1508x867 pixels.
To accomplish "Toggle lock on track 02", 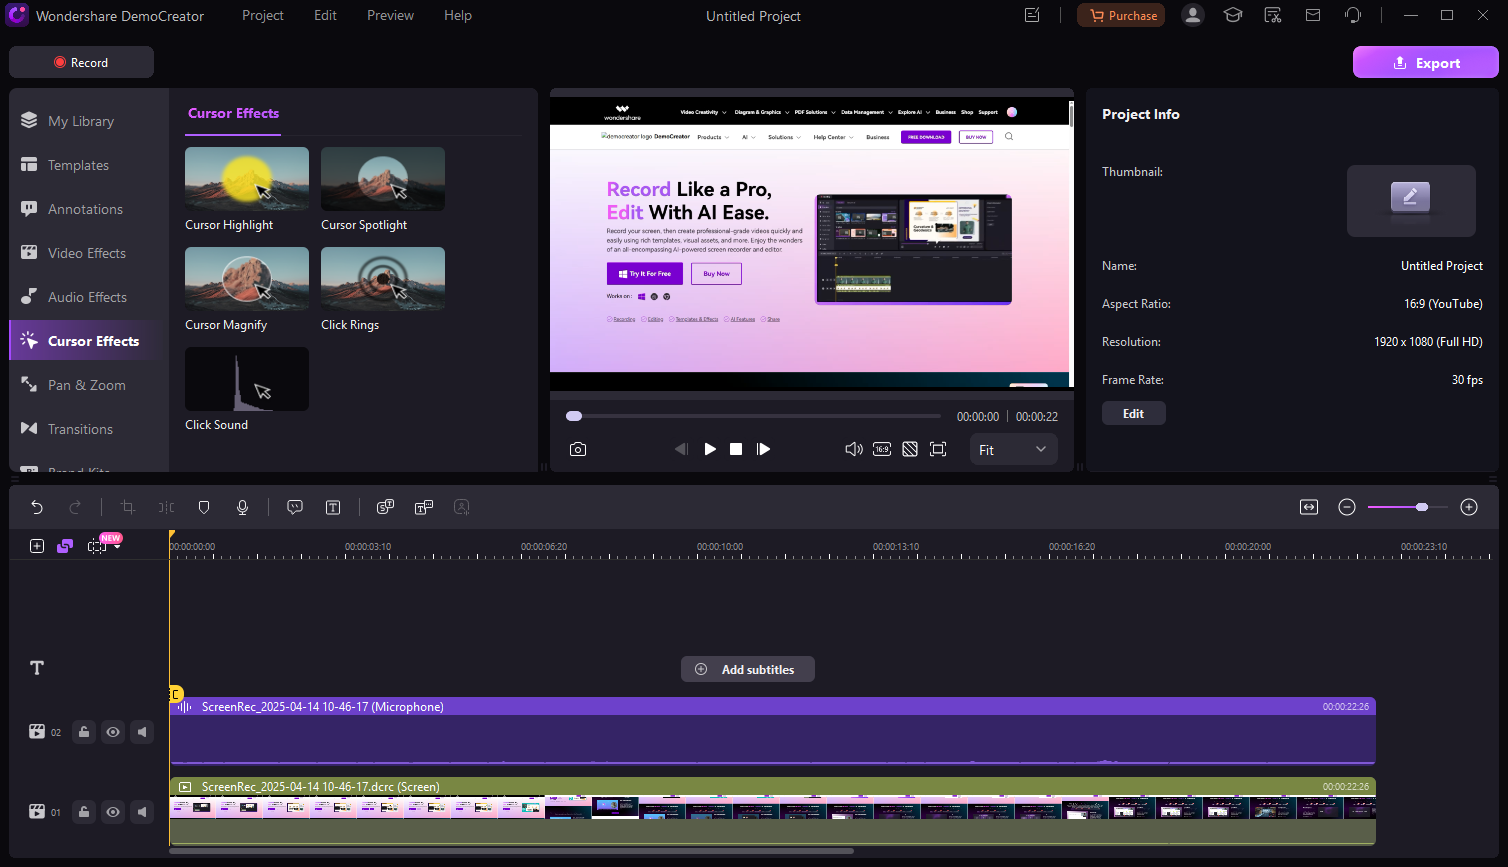I will pos(84,732).
